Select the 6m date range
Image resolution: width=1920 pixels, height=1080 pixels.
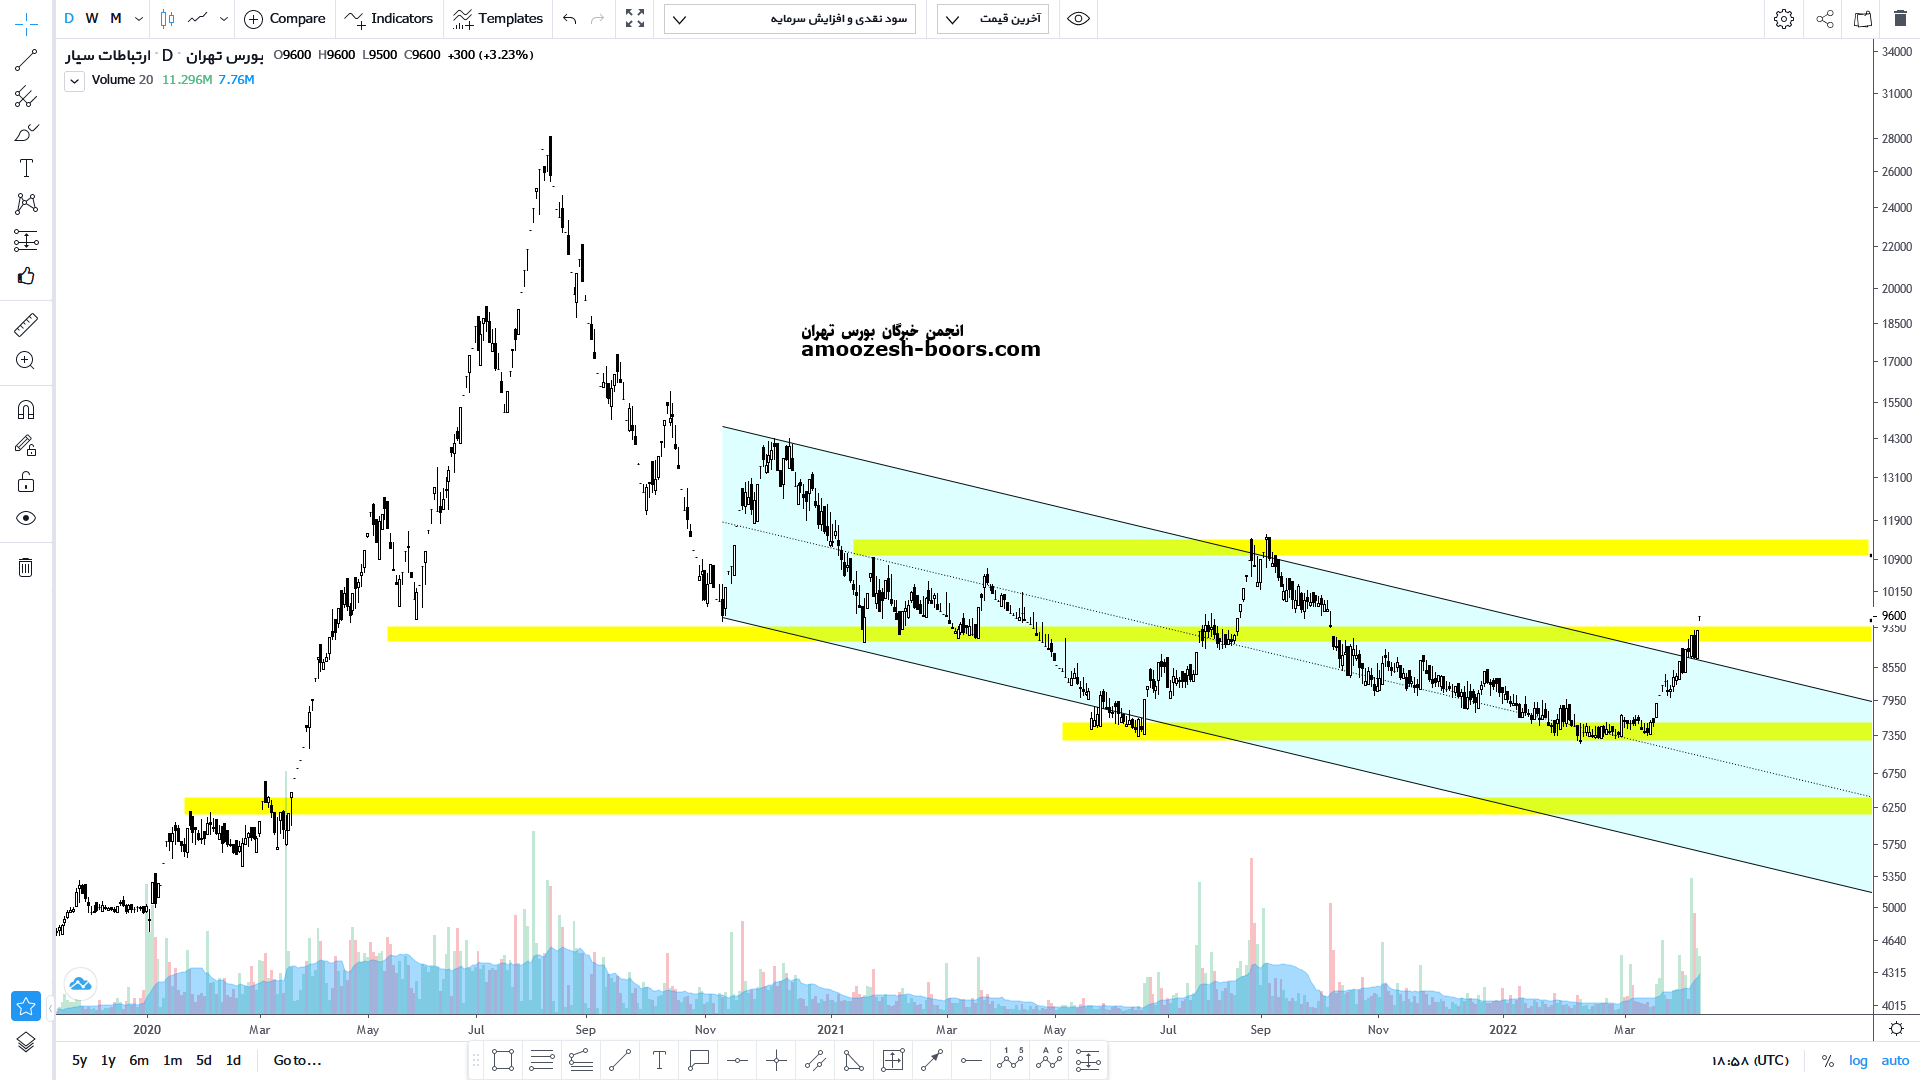point(139,1061)
